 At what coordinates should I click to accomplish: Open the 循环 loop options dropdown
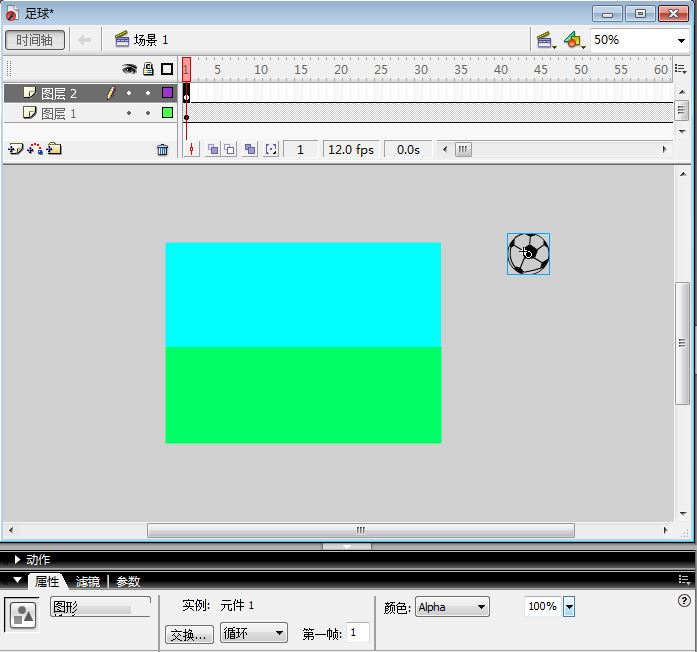click(x=254, y=633)
